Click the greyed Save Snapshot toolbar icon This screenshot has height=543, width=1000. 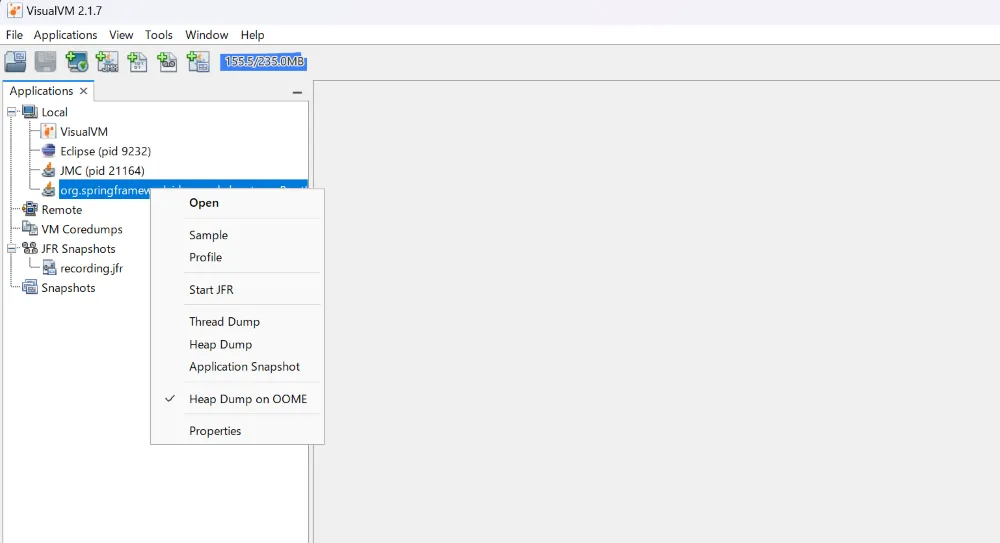point(45,62)
